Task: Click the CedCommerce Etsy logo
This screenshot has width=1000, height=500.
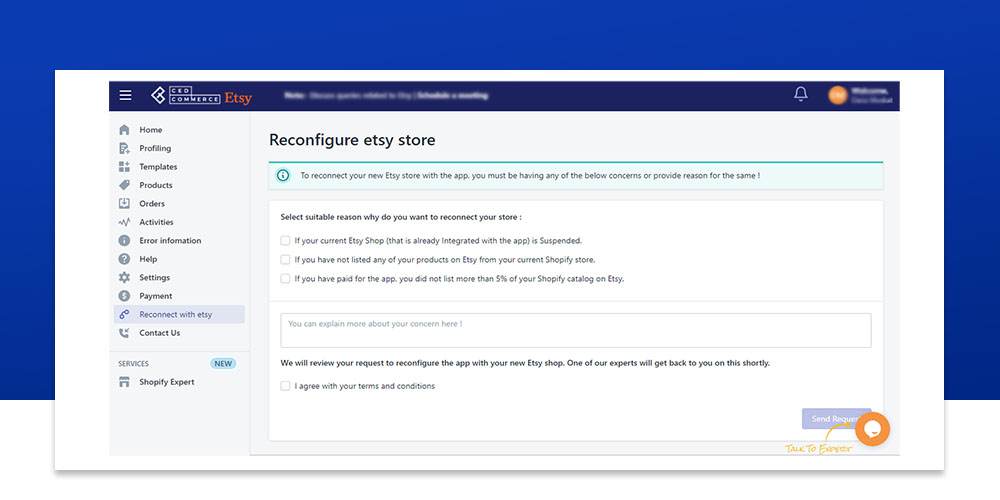Action: (202, 96)
